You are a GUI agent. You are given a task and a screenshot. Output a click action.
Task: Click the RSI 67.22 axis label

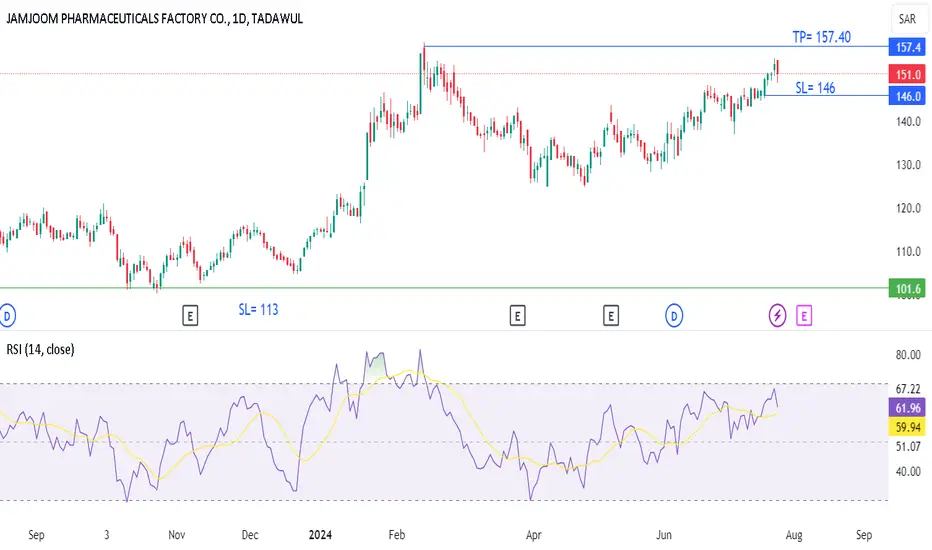point(908,389)
